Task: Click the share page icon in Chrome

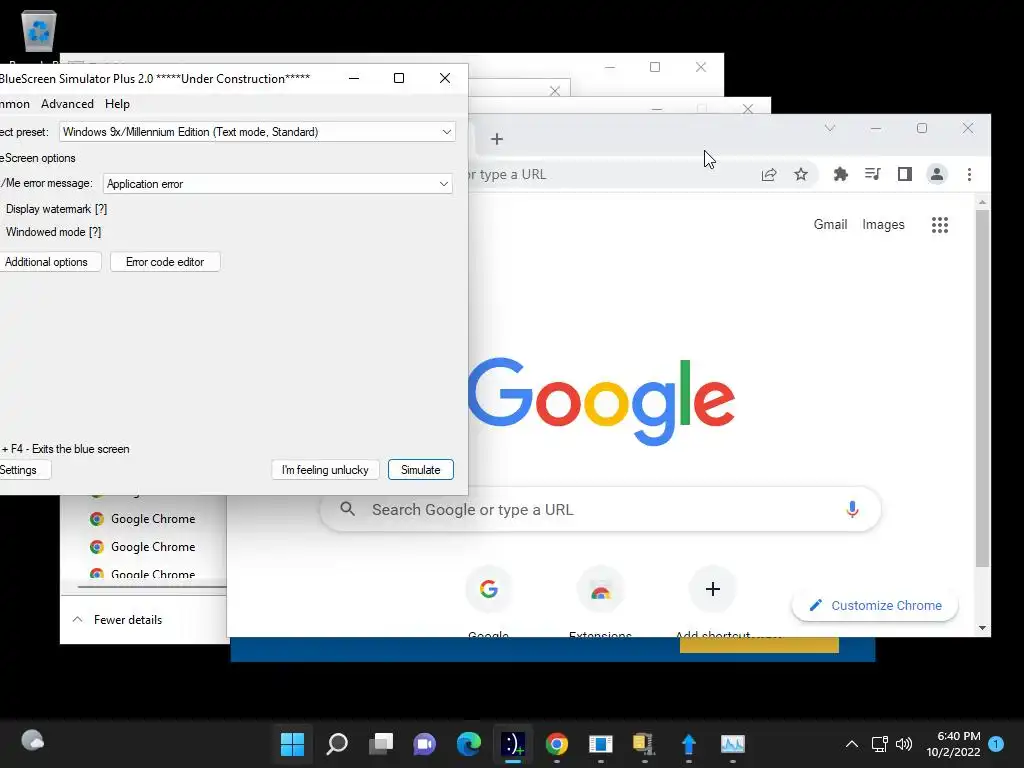Action: click(x=769, y=174)
